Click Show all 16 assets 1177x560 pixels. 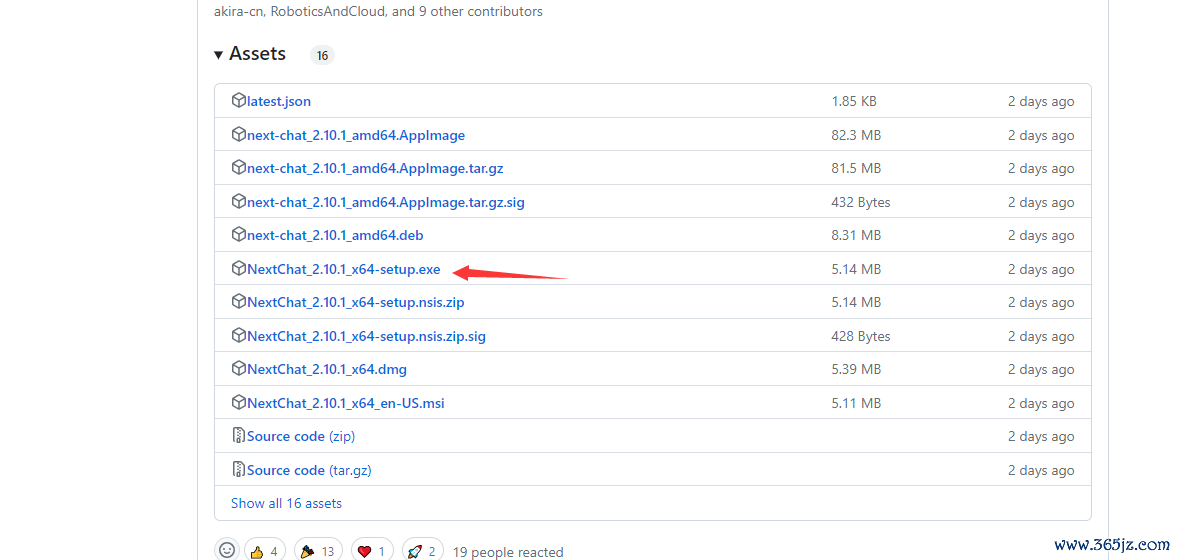[x=286, y=503]
